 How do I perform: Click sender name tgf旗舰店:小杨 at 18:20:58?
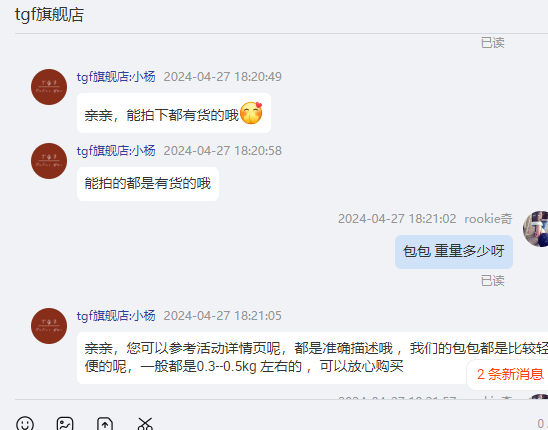coord(116,151)
